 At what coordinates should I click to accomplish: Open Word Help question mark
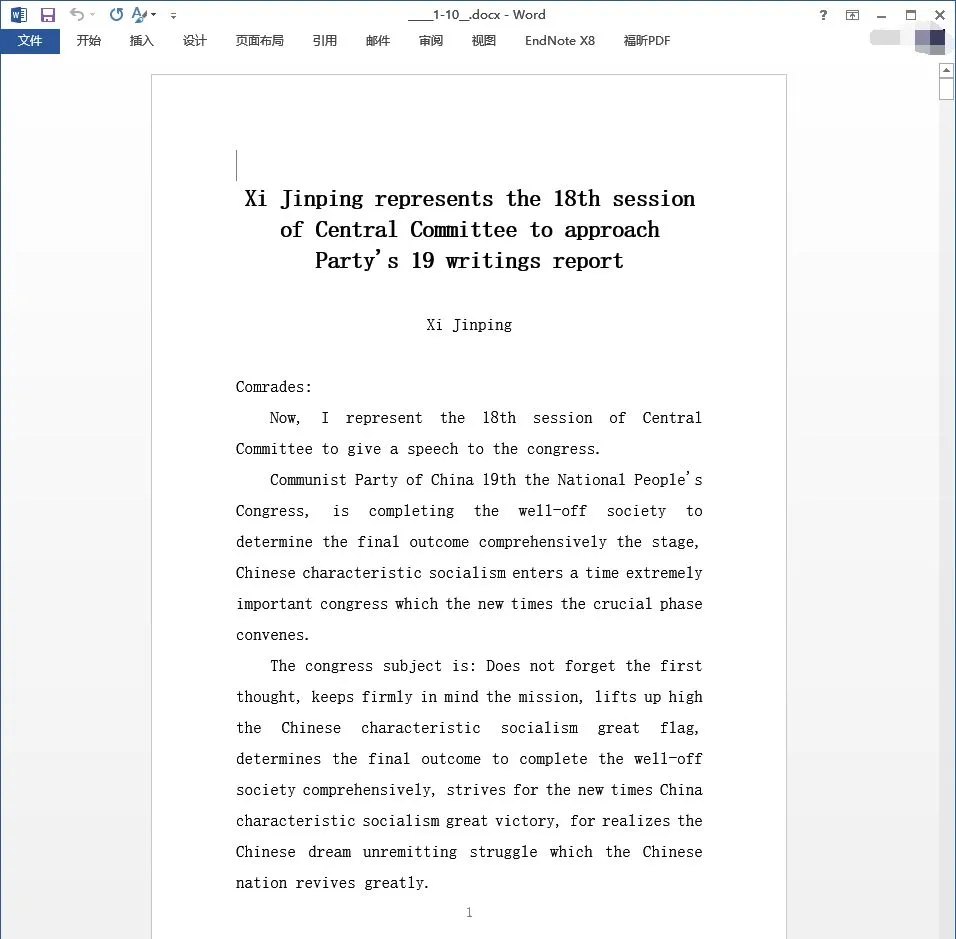click(x=823, y=15)
